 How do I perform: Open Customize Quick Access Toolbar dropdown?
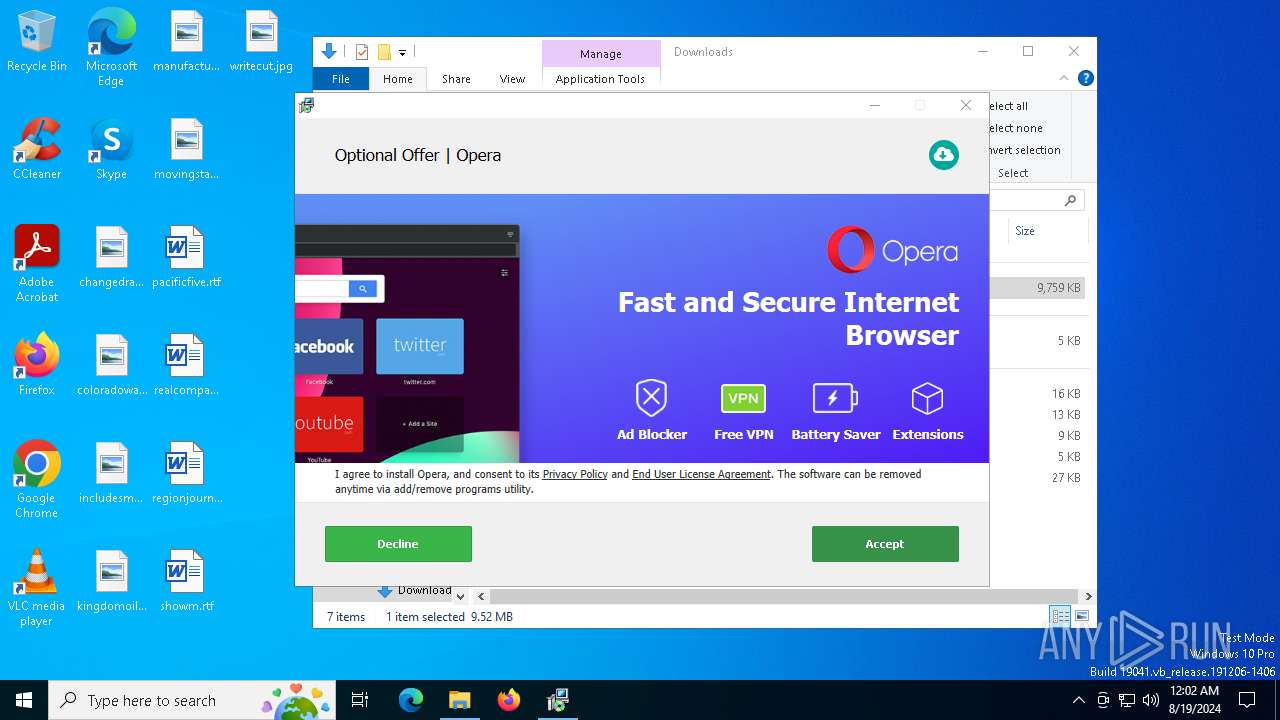click(402, 52)
